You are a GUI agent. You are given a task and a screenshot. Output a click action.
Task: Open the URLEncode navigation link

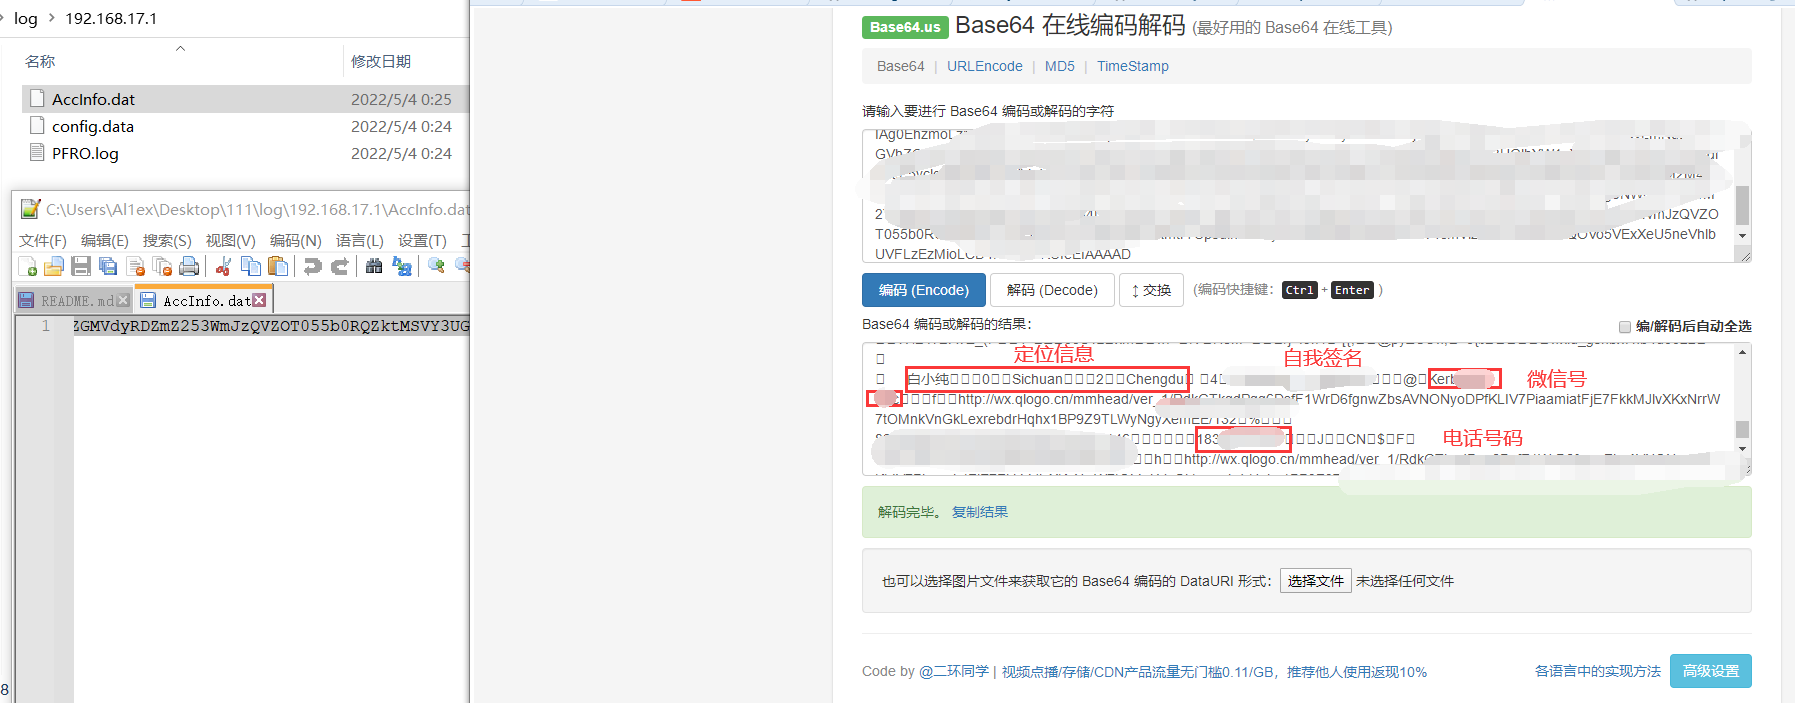tap(985, 66)
